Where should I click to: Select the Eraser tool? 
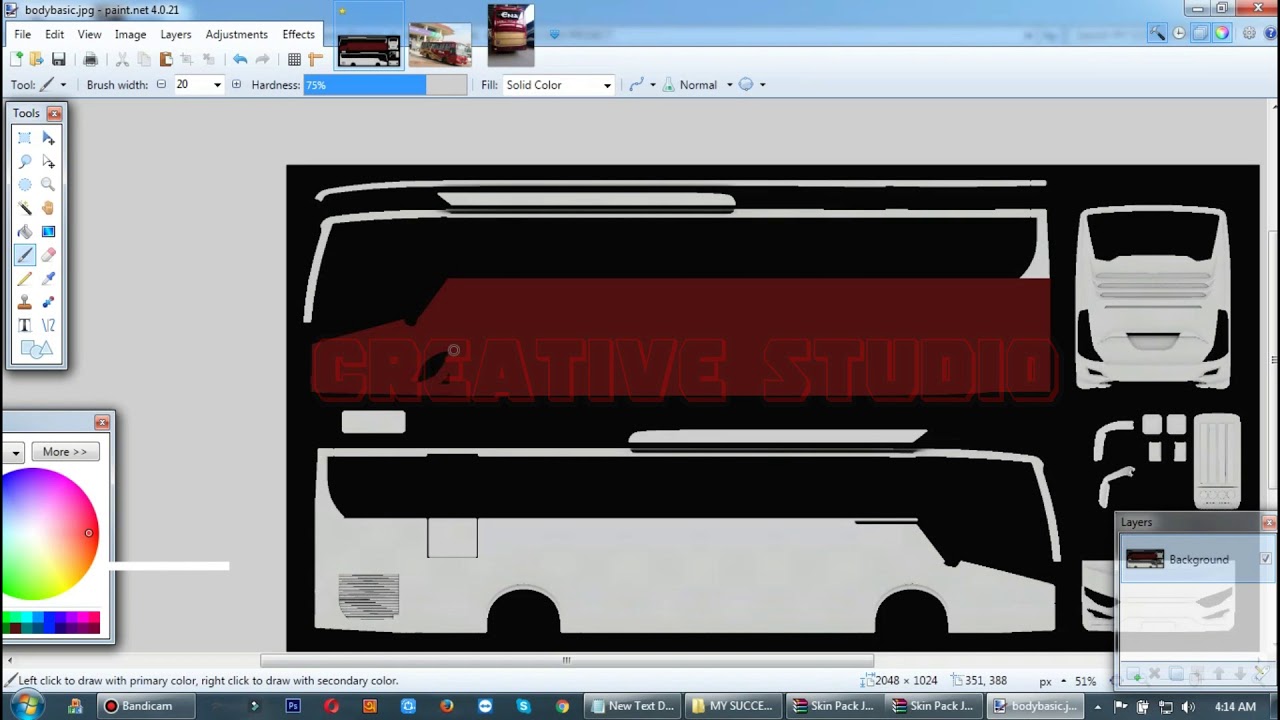coord(48,255)
